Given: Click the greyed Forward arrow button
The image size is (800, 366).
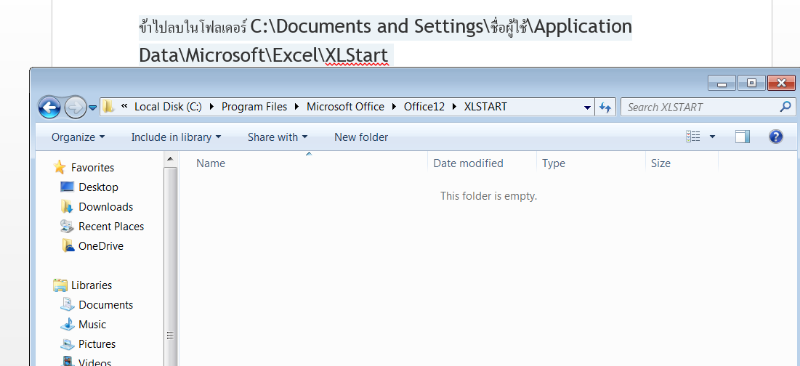Looking at the screenshot, I should pyautogui.click(x=75, y=107).
